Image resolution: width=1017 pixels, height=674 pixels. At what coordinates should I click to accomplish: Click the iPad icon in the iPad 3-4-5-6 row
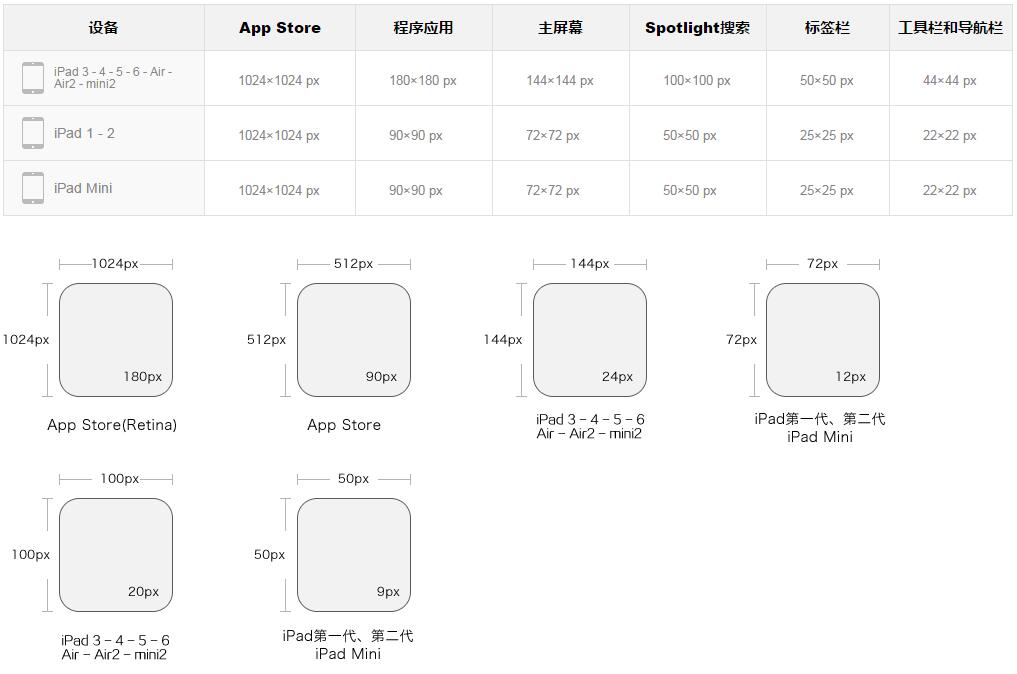[33, 78]
